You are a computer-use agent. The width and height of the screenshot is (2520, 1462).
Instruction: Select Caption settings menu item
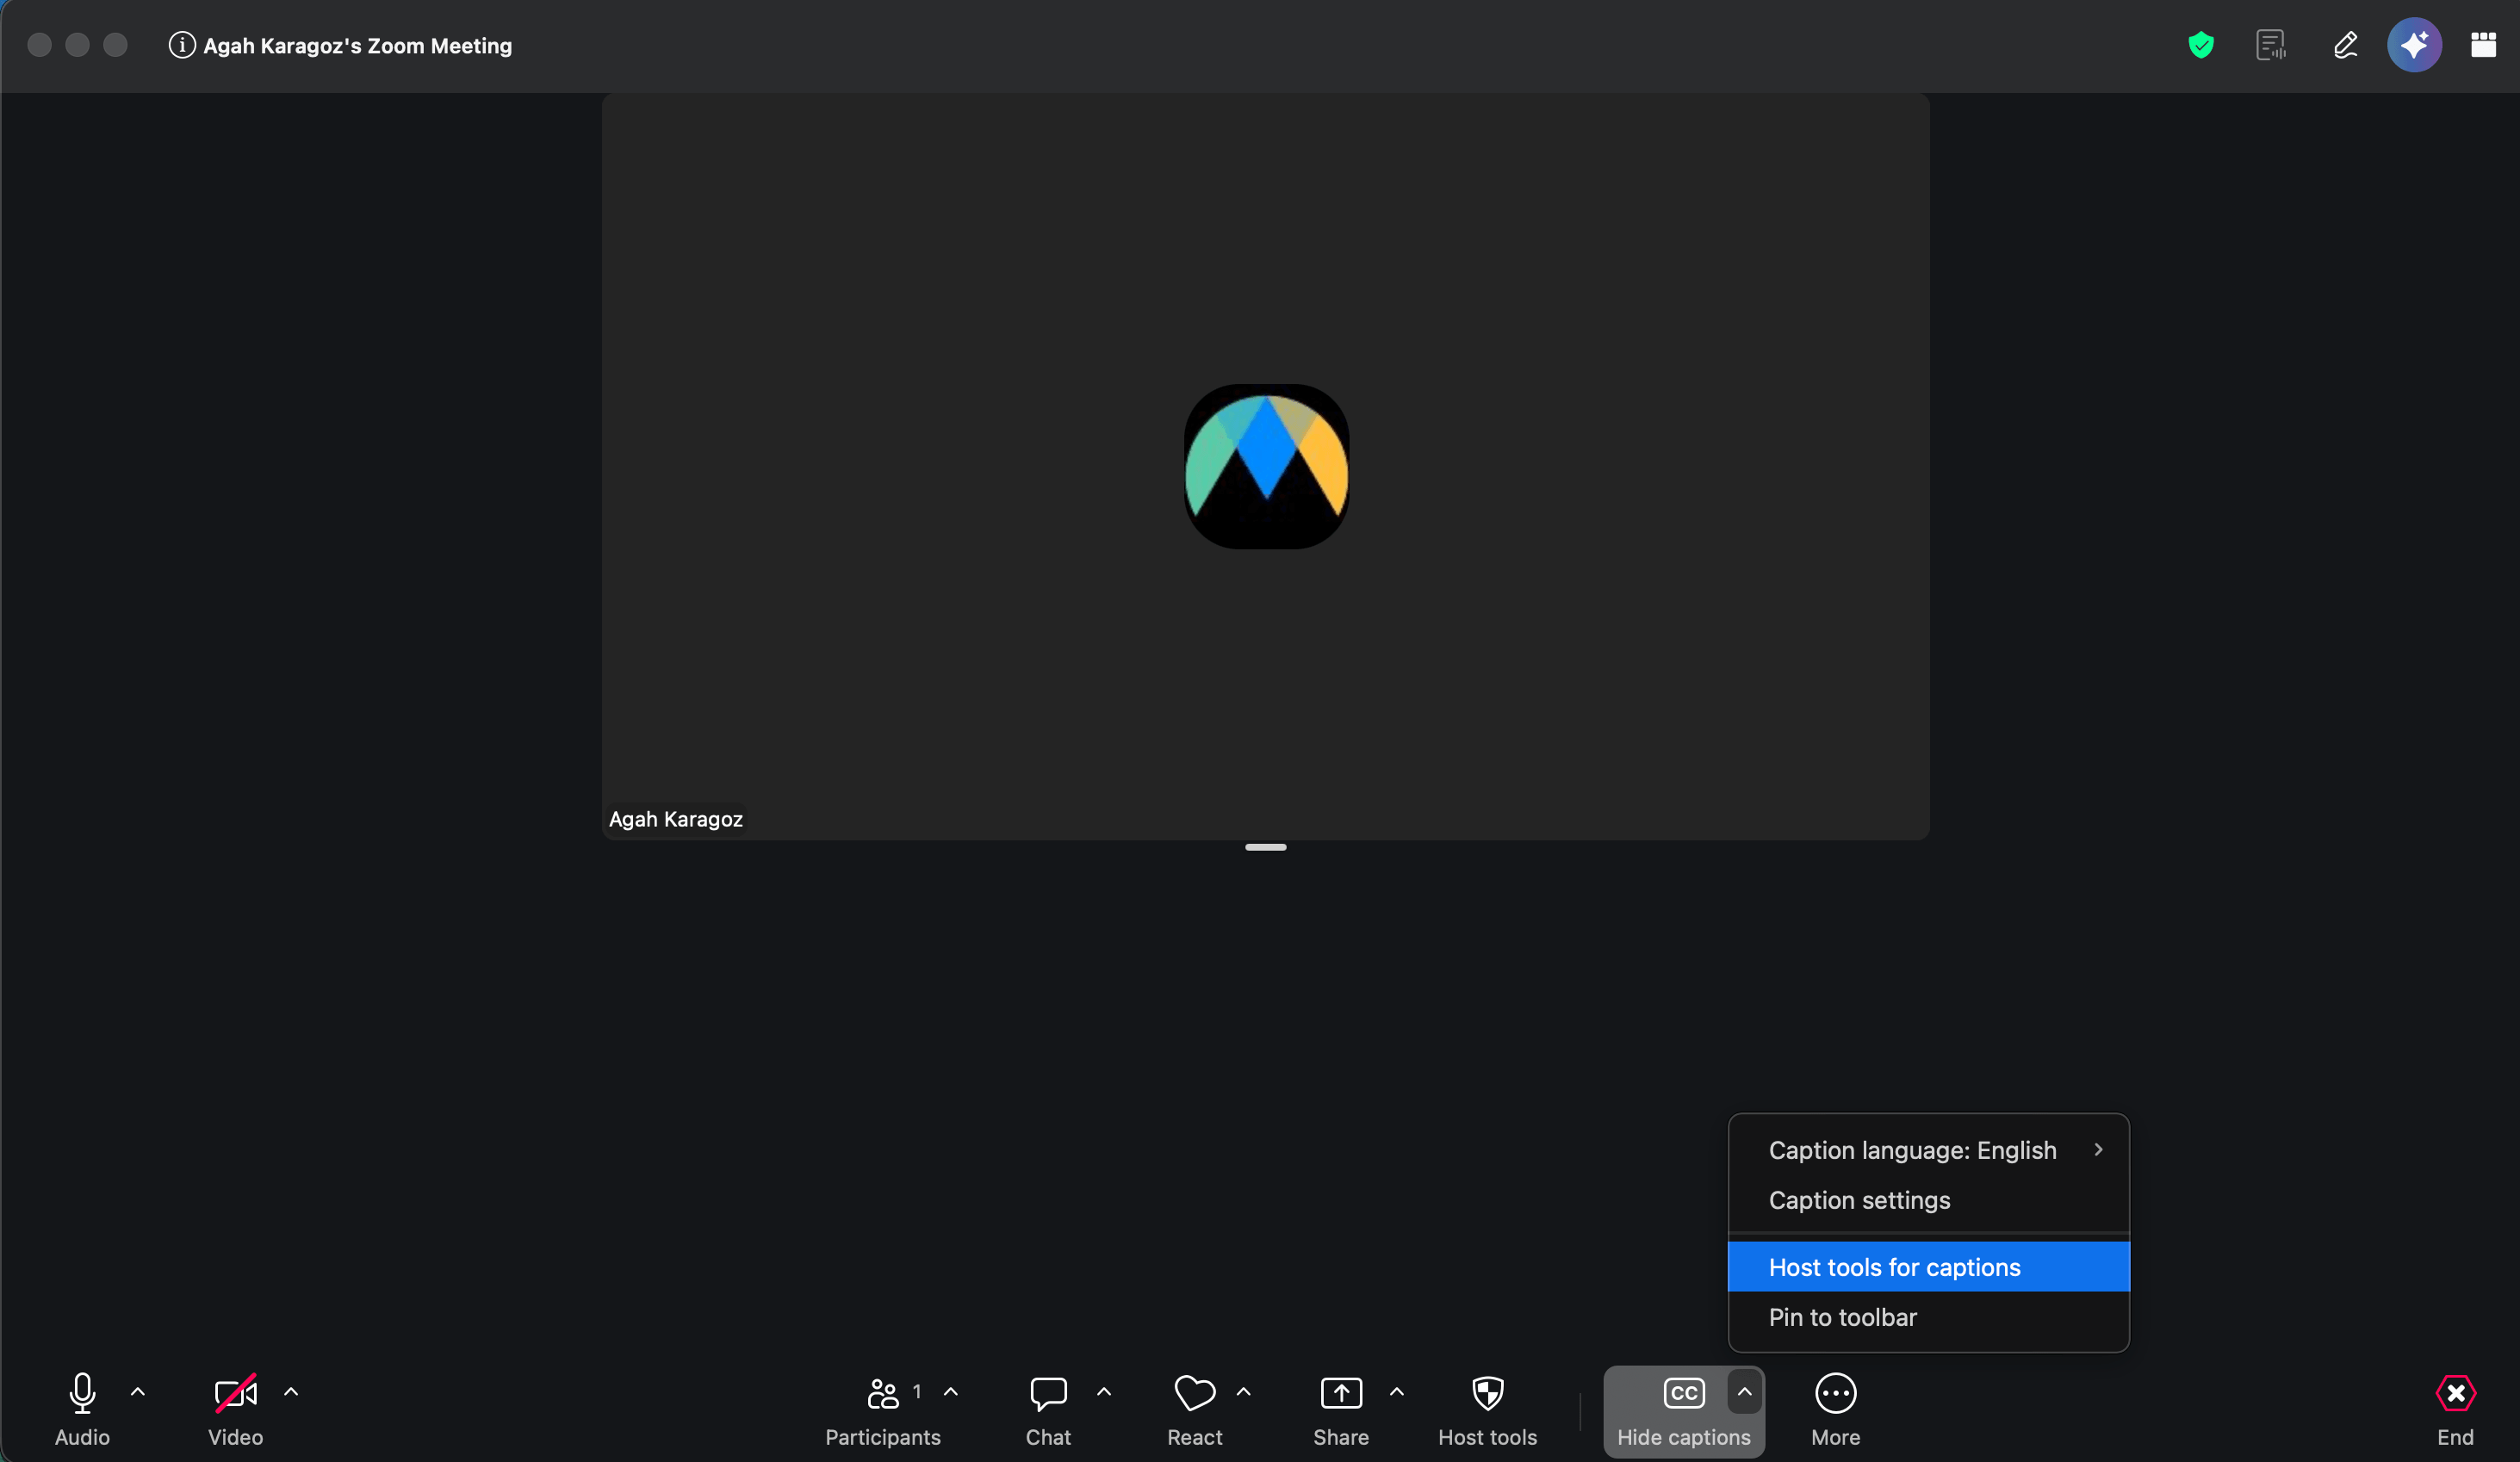[x=1929, y=1200]
